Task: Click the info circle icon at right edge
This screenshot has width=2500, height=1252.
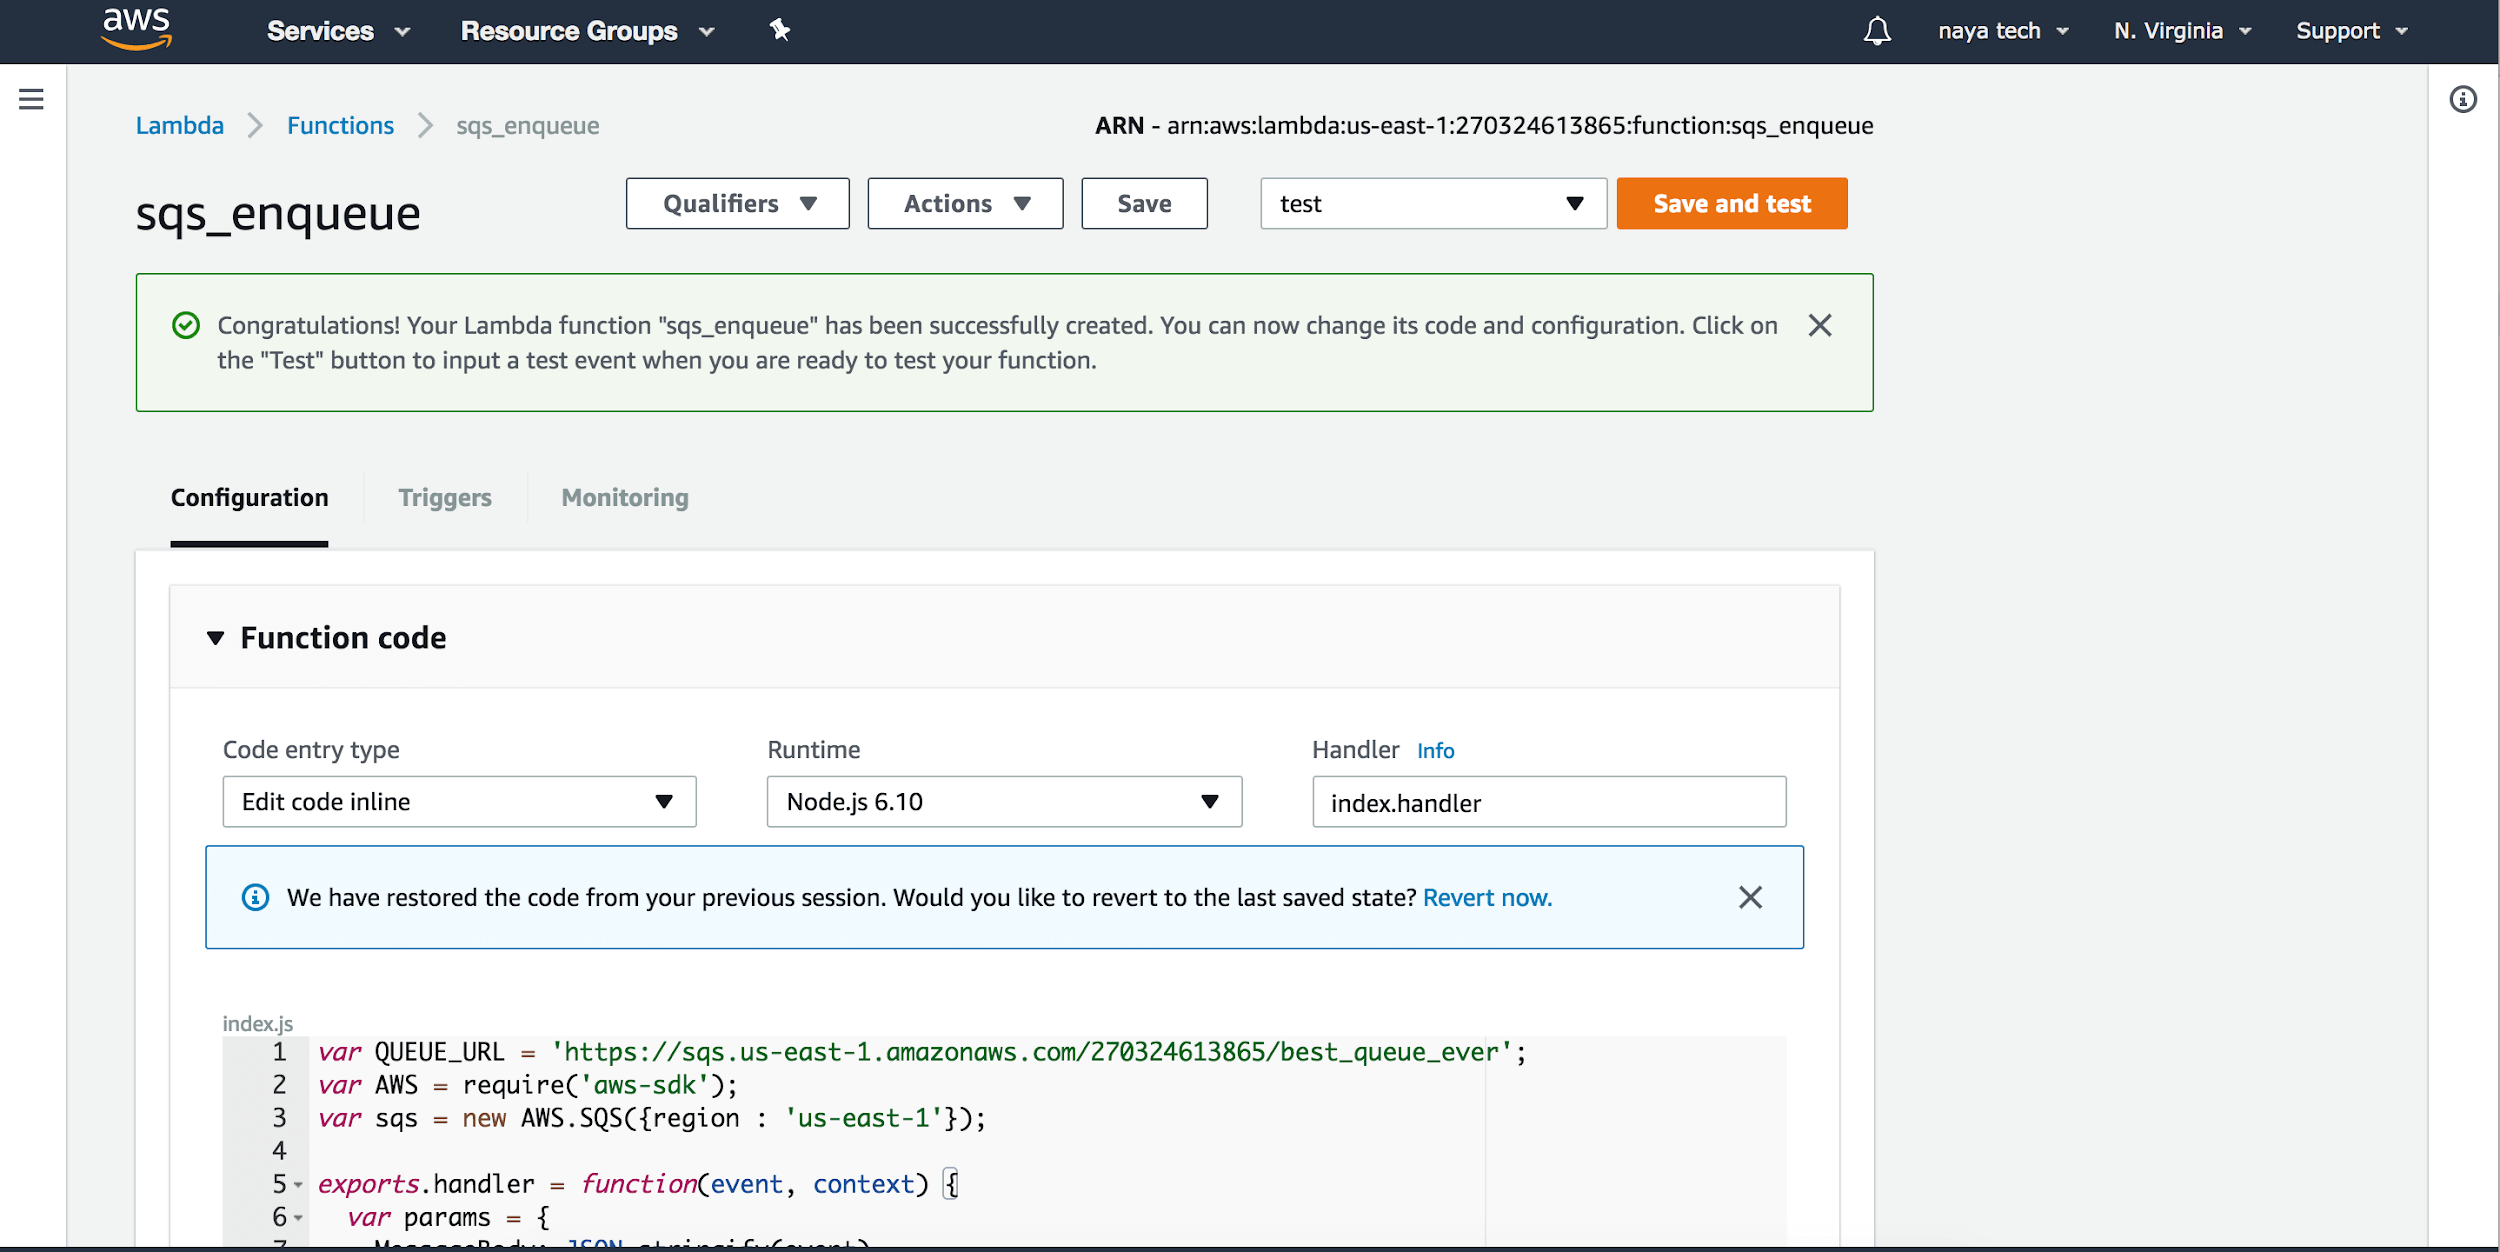Action: (x=2463, y=99)
